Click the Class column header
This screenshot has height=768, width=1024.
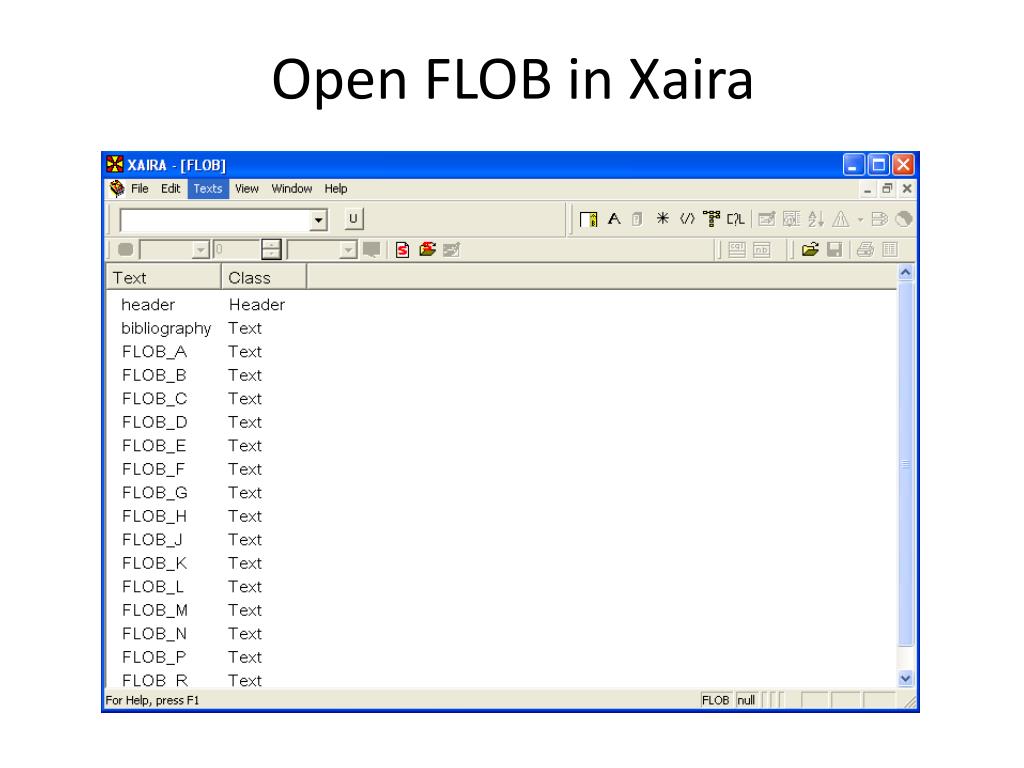pyautogui.click(x=264, y=278)
